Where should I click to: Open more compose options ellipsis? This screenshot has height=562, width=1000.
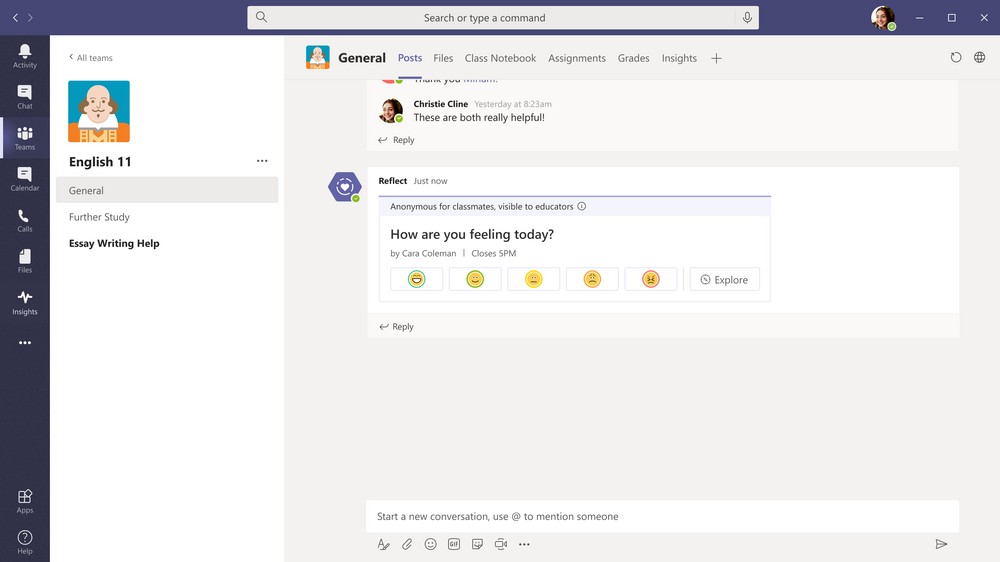(x=524, y=544)
